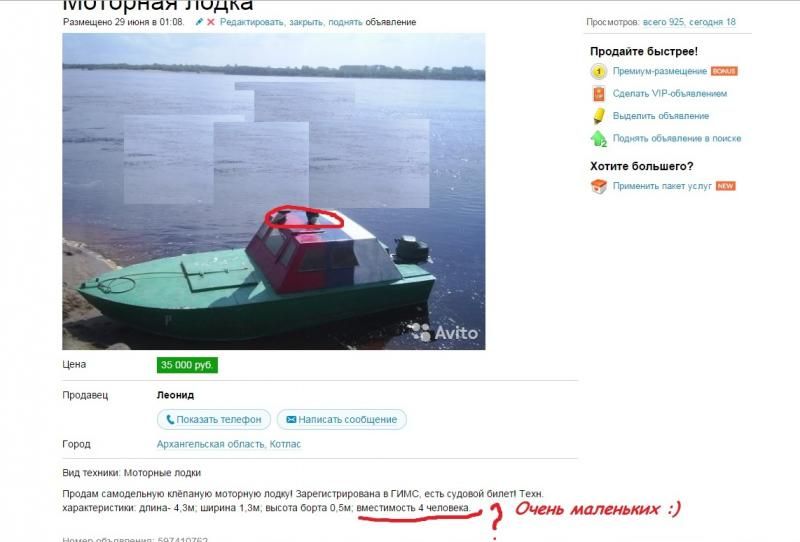Click the pencil edit icon
Screen dimensions: 800x542
coord(199,22)
